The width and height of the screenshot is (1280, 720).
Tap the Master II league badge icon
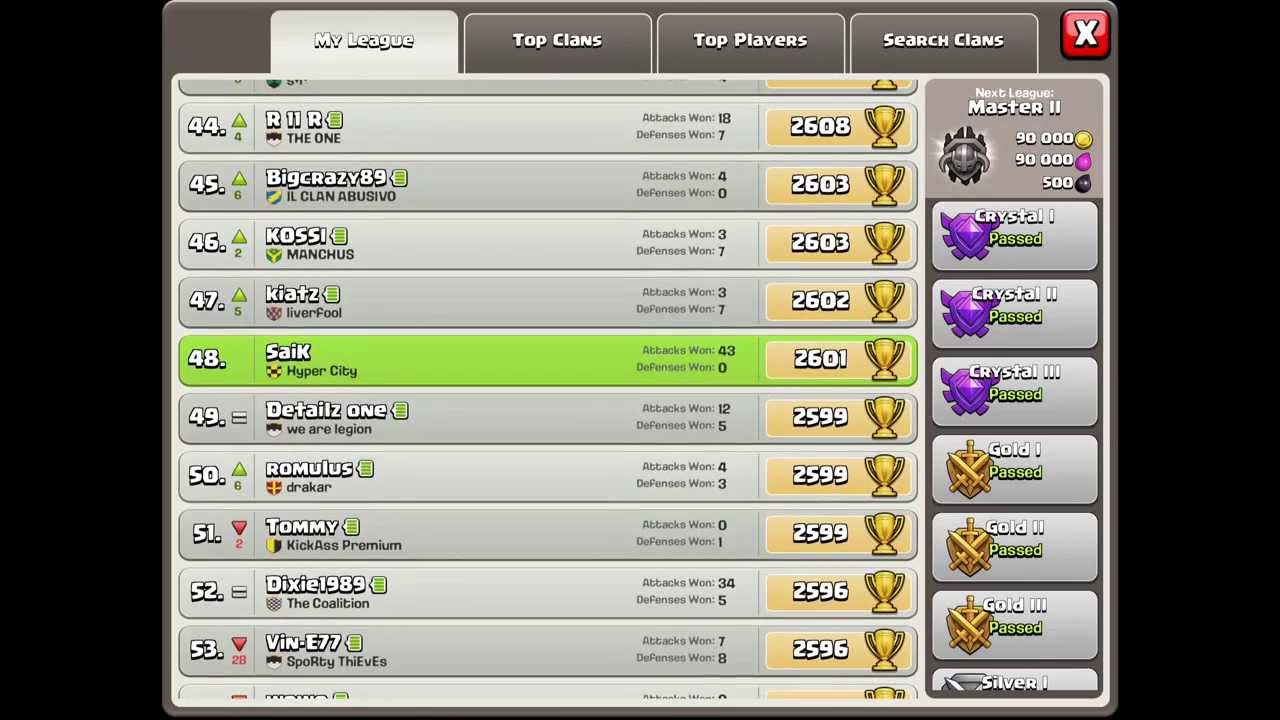965,157
